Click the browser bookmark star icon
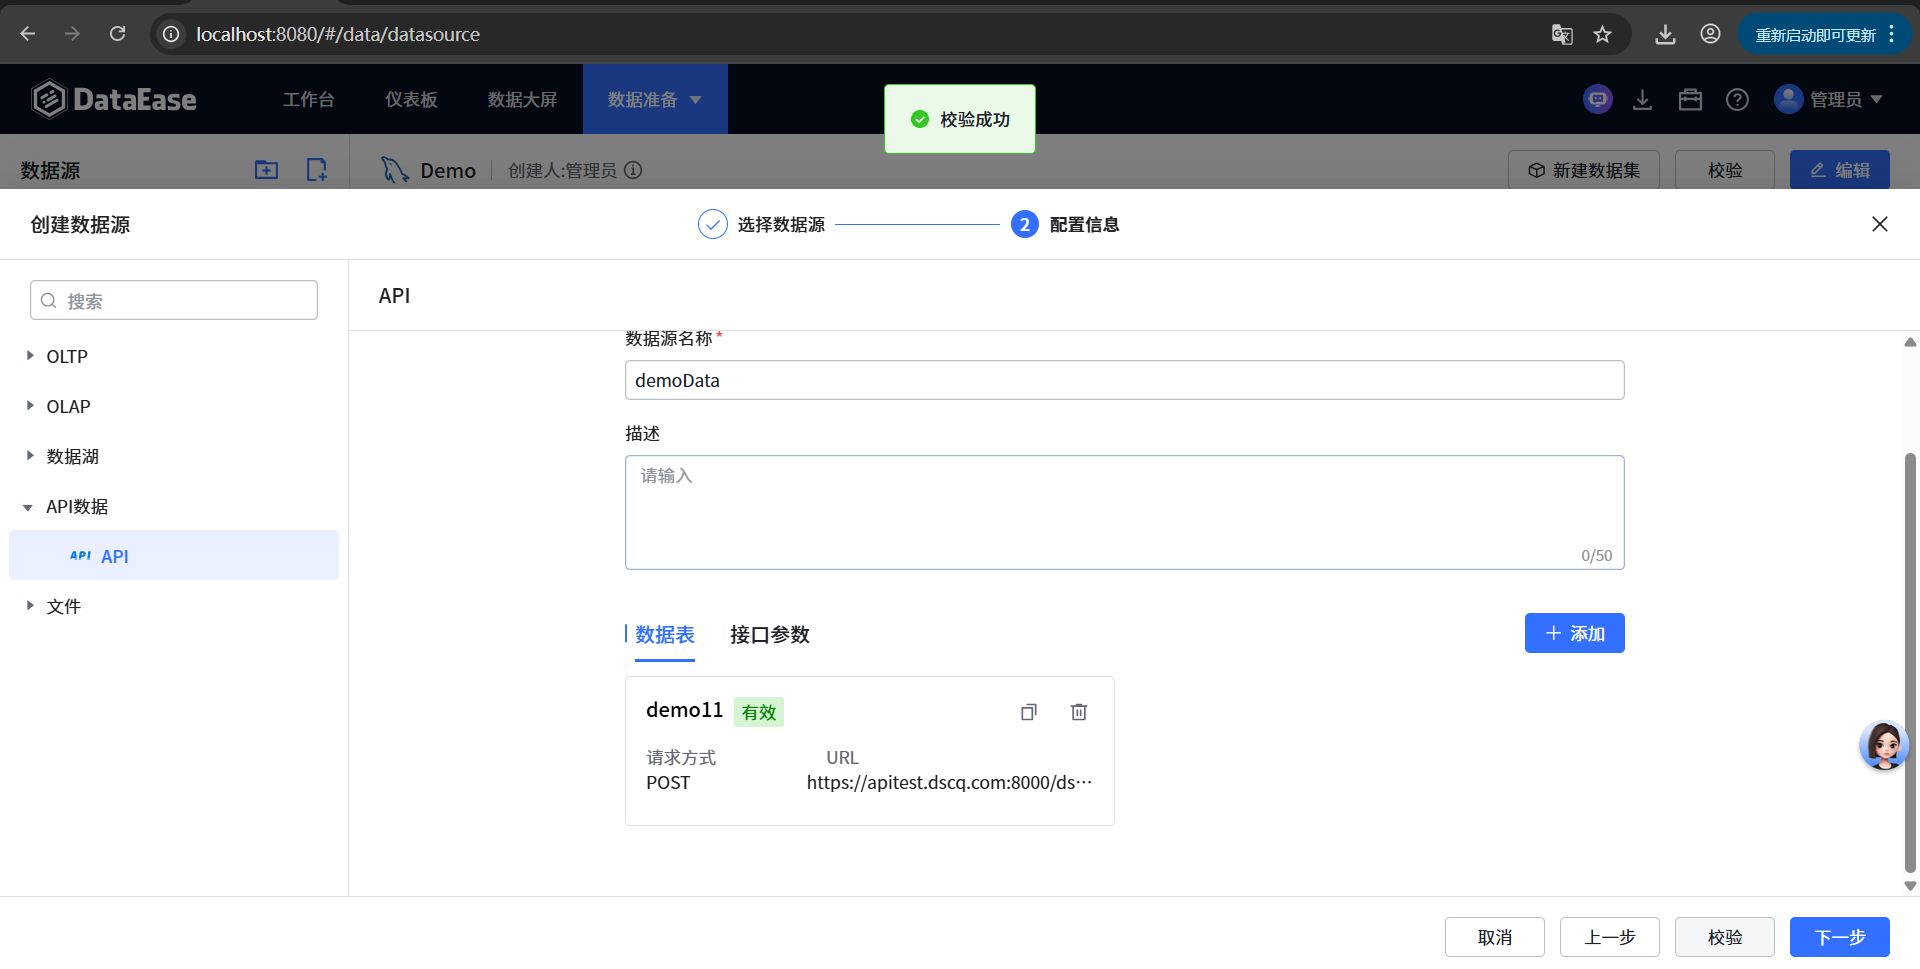This screenshot has height=969, width=1920. (x=1603, y=35)
